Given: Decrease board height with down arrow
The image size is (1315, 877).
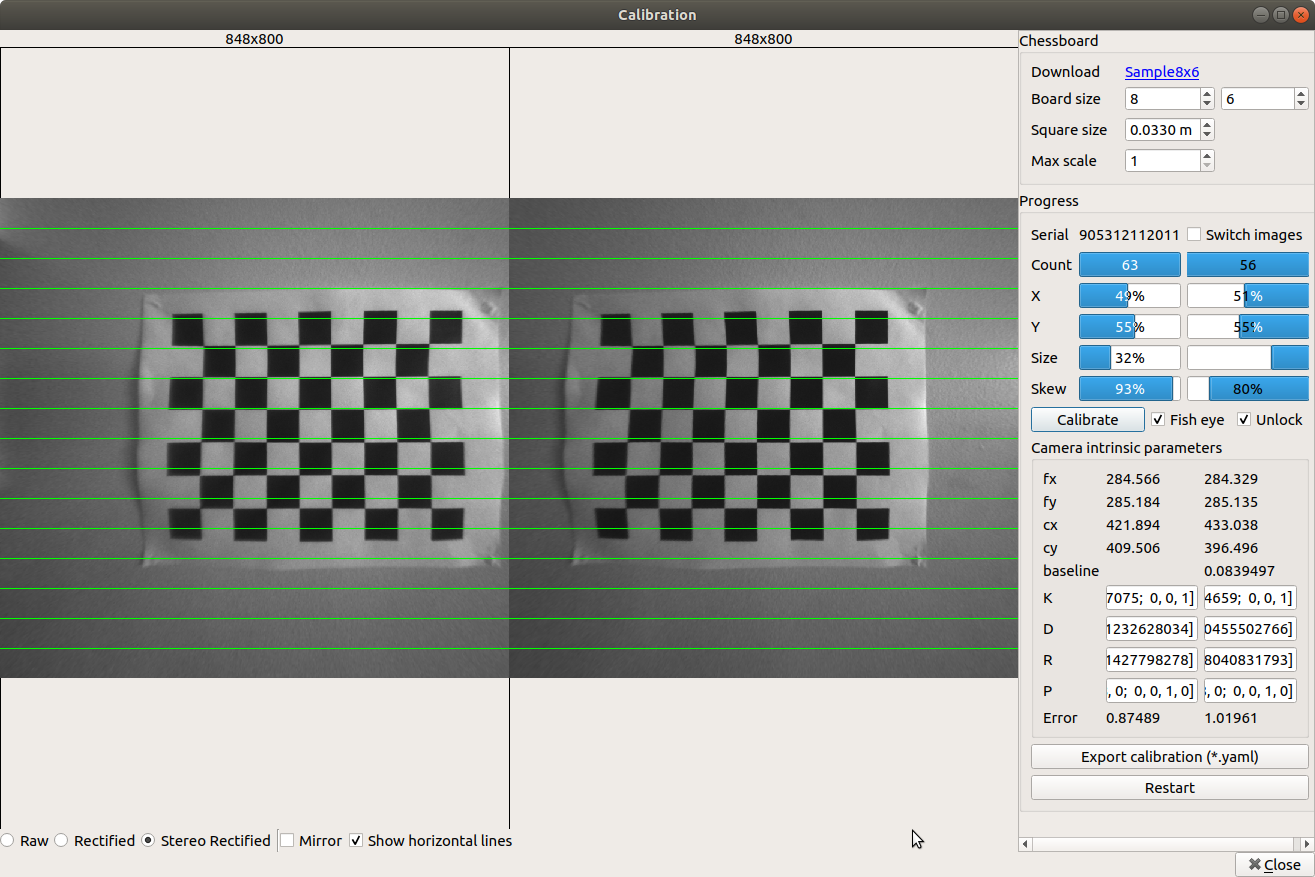Looking at the screenshot, I should point(1300,104).
